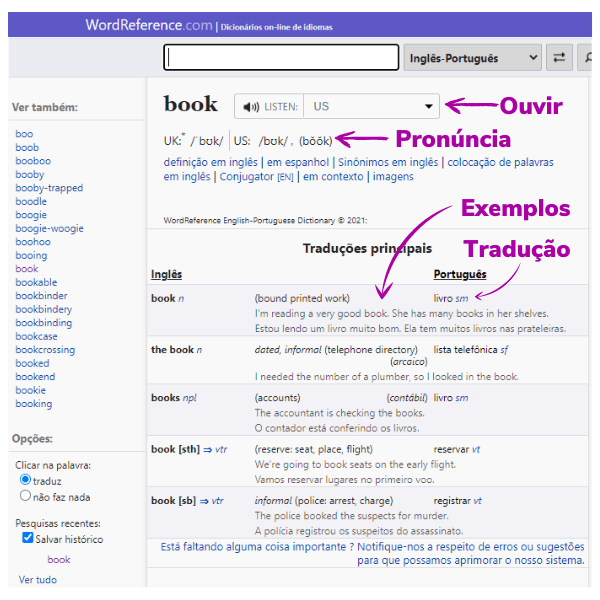Image resolution: width=600 pixels, height=600 pixels.
Task: Open 'definição em inglês' link
Action: (x=210, y=162)
